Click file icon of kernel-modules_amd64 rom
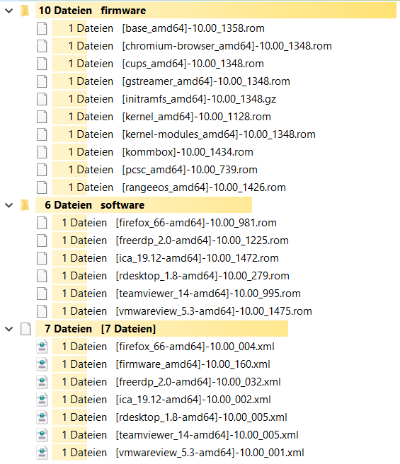Image resolution: width=400 pixels, height=464 pixels. tap(42, 134)
